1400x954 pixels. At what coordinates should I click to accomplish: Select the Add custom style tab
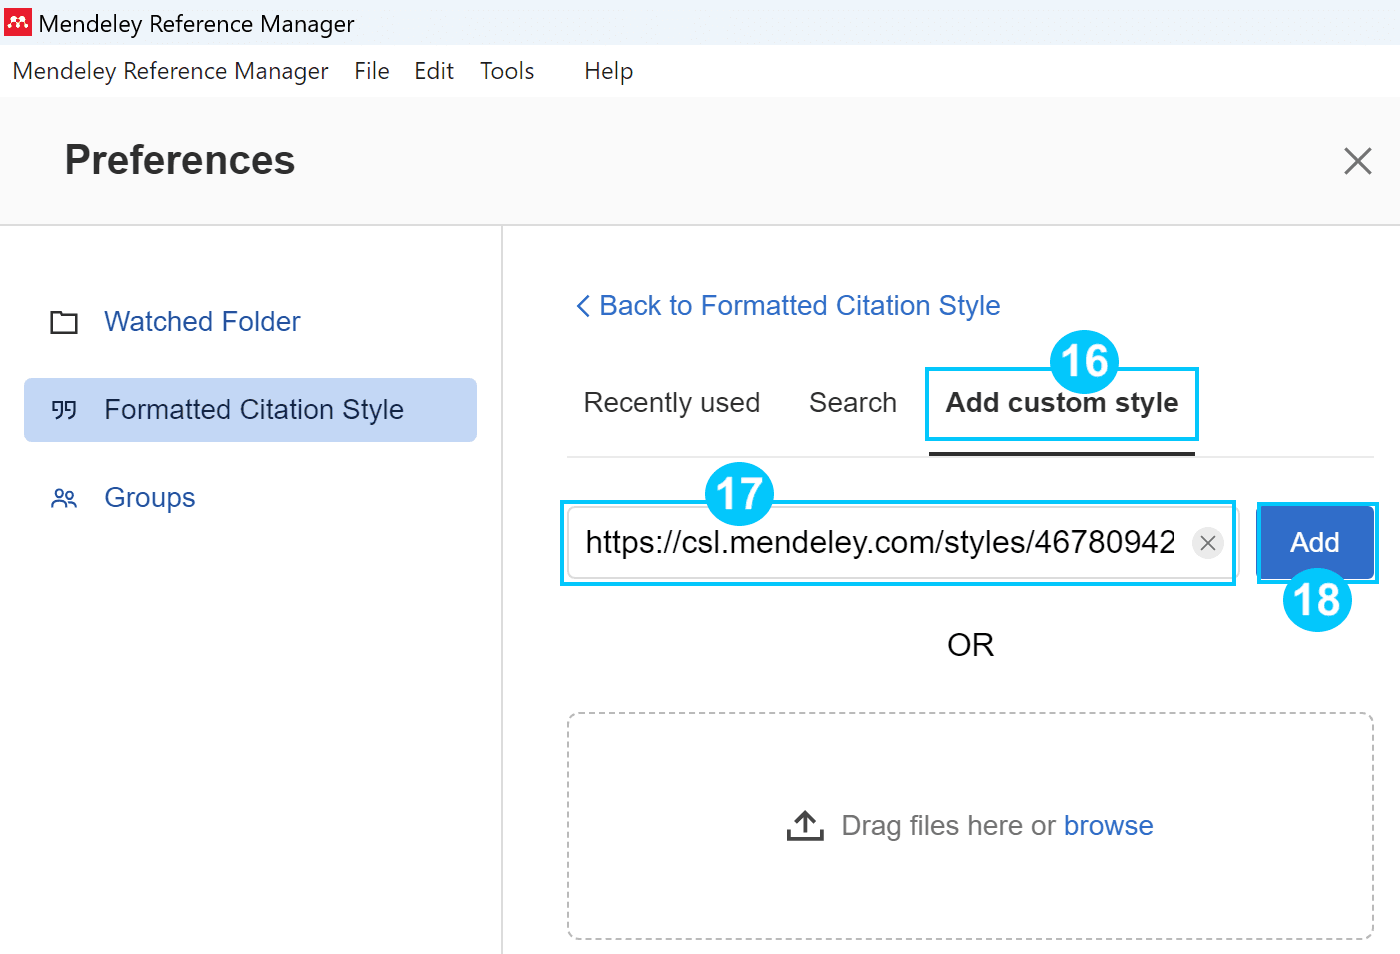click(x=1062, y=403)
